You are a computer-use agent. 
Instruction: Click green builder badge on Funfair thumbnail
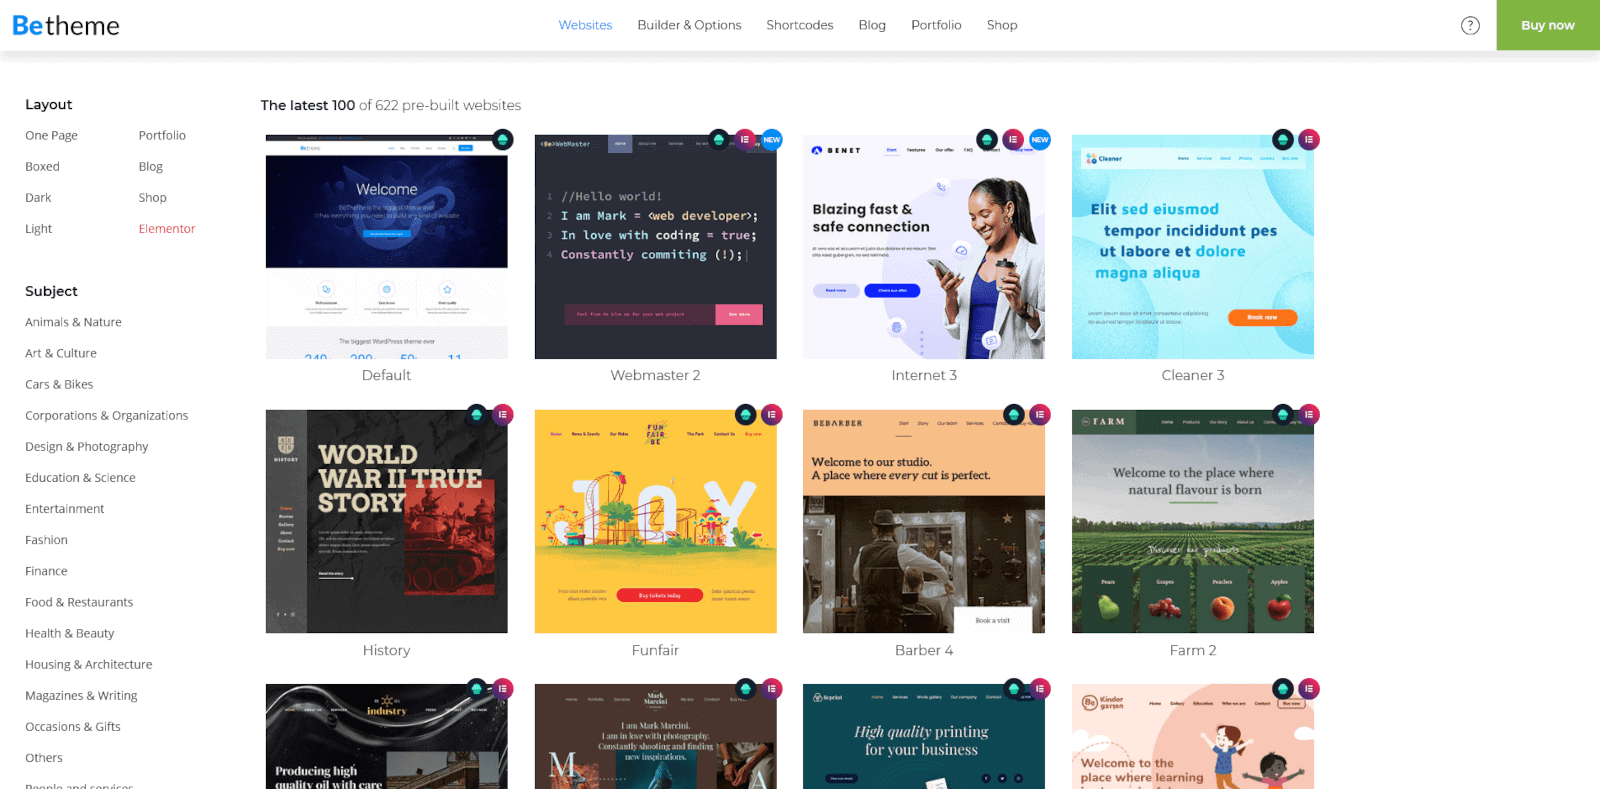point(745,414)
